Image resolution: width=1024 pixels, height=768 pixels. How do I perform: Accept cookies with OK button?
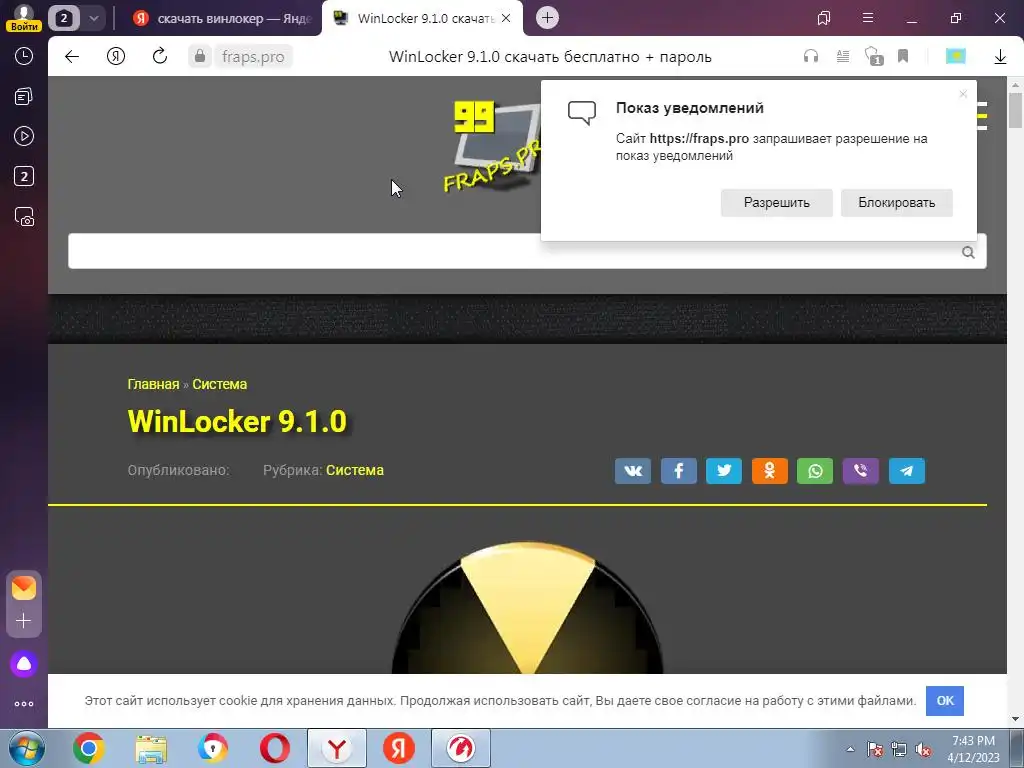tap(945, 701)
